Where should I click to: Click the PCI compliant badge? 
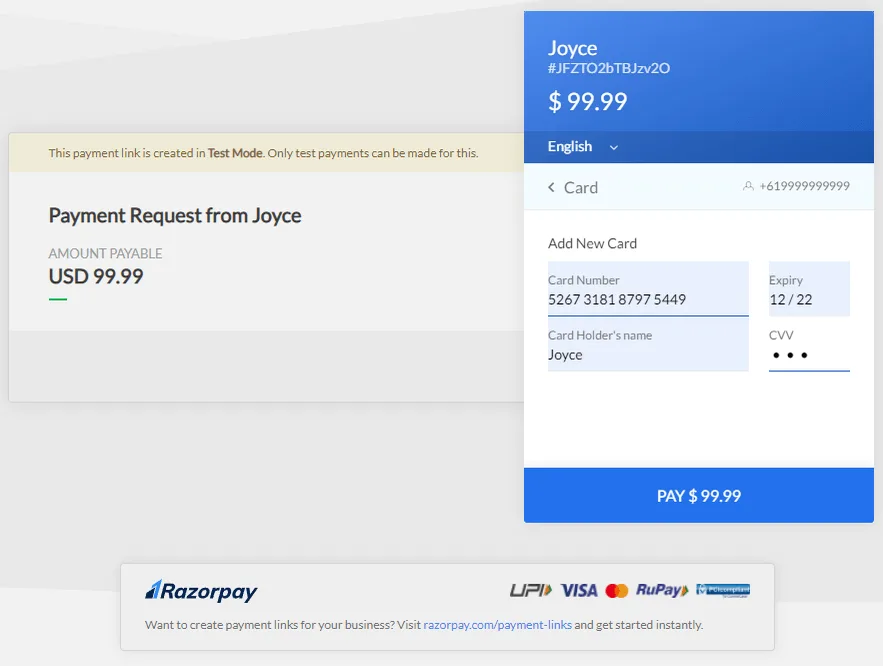pos(723,590)
